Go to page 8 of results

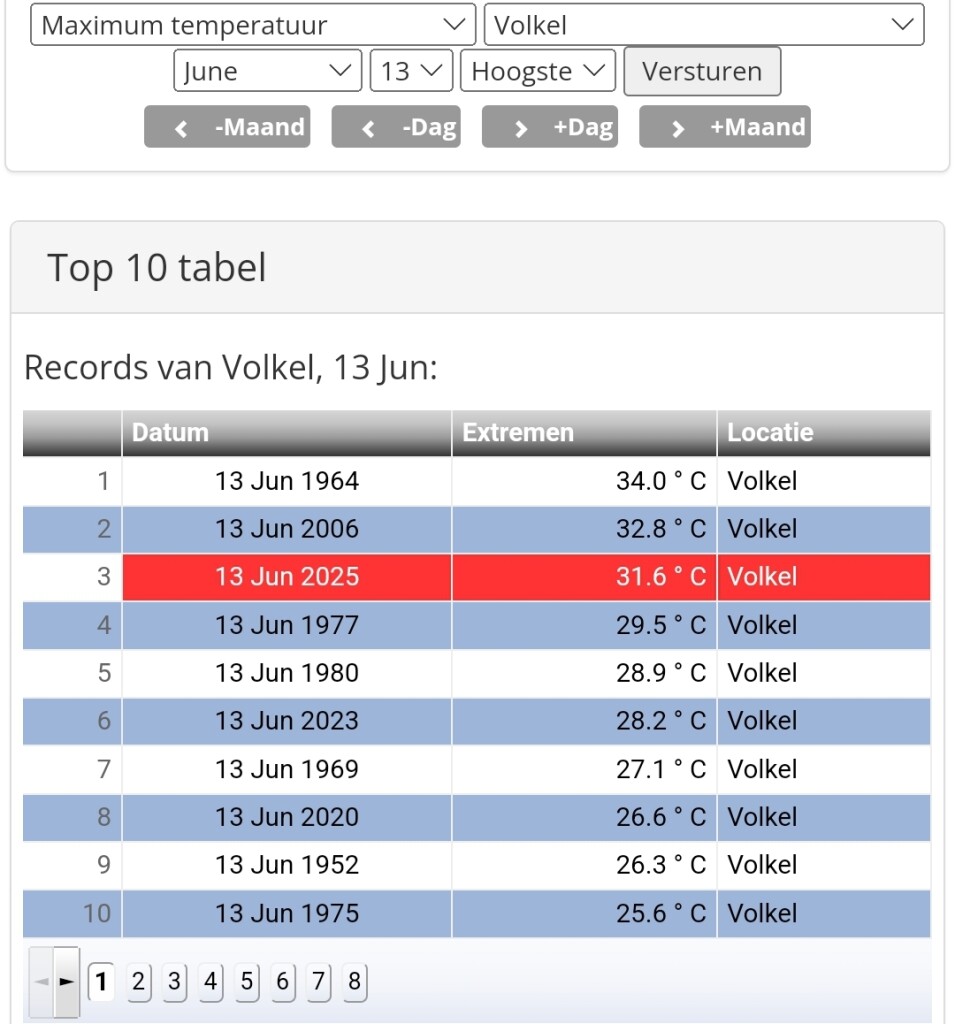pos(354,982)
